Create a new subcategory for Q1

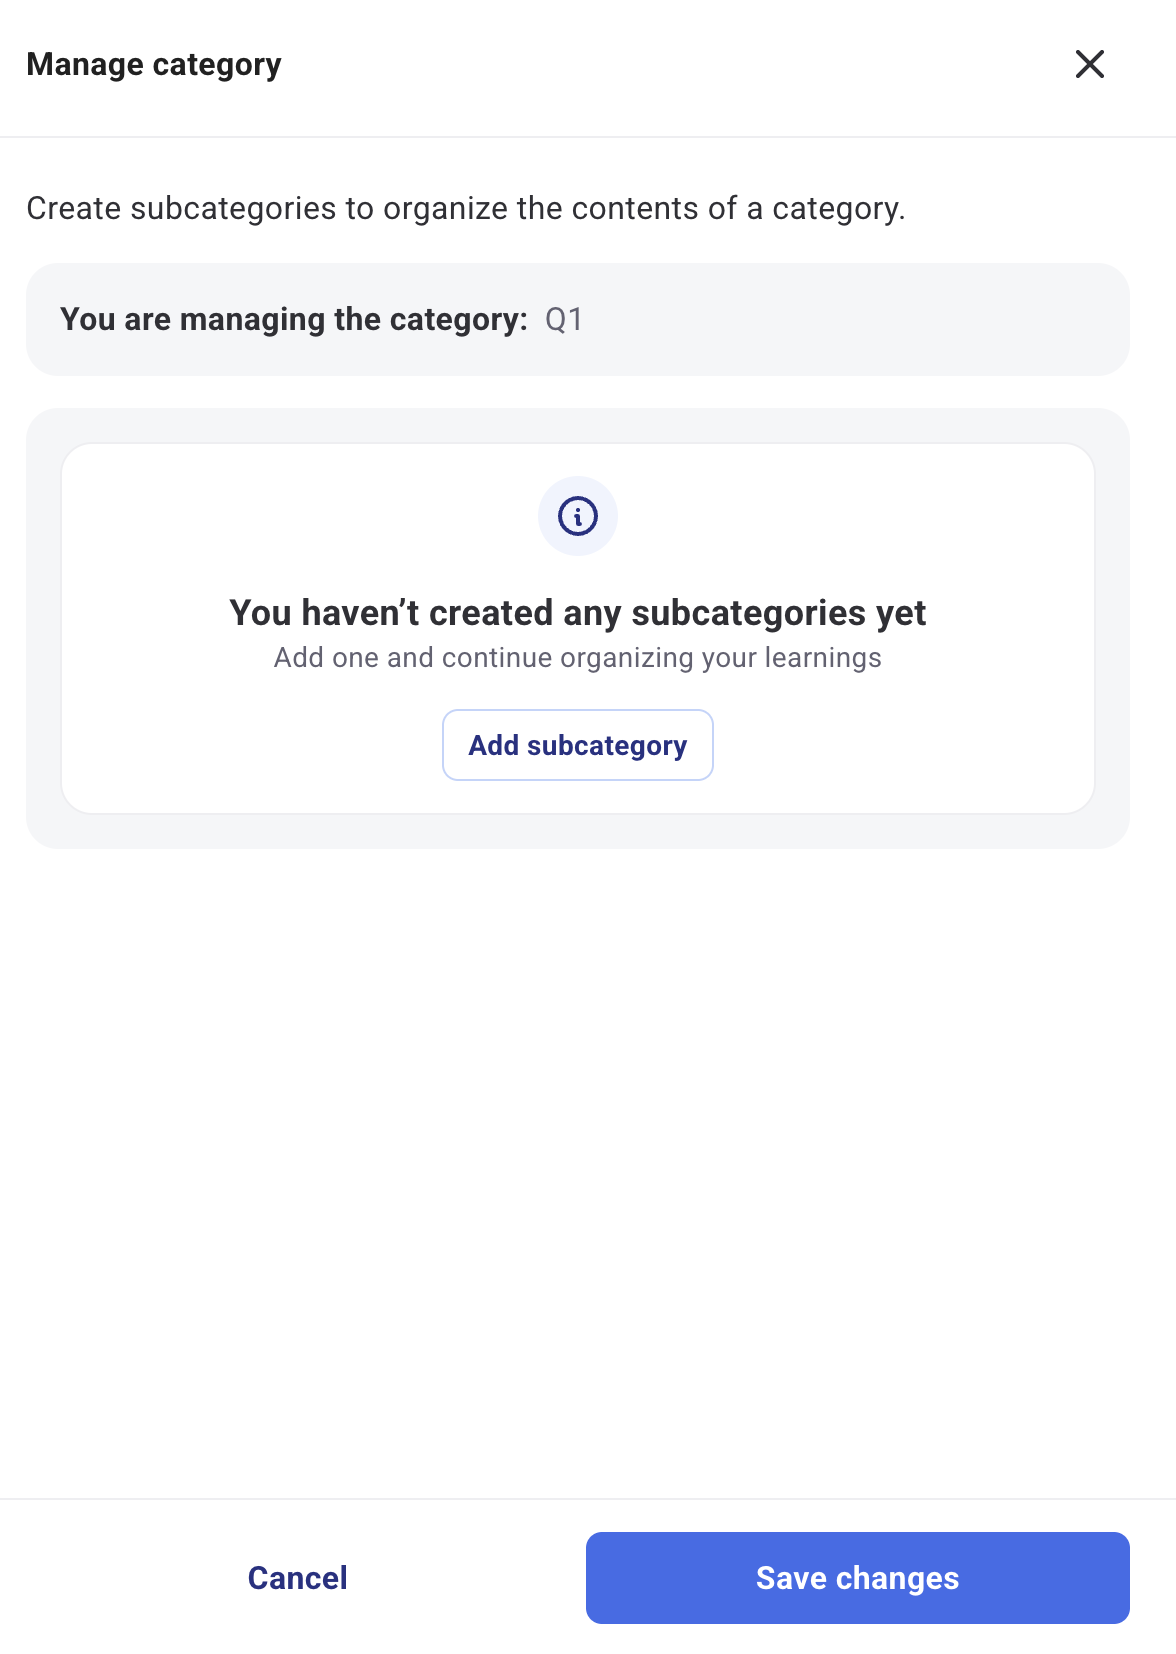578,745
